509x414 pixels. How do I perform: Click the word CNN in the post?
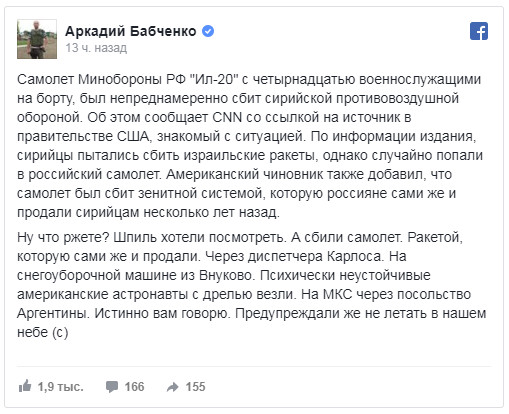click(x=227, y=117)
